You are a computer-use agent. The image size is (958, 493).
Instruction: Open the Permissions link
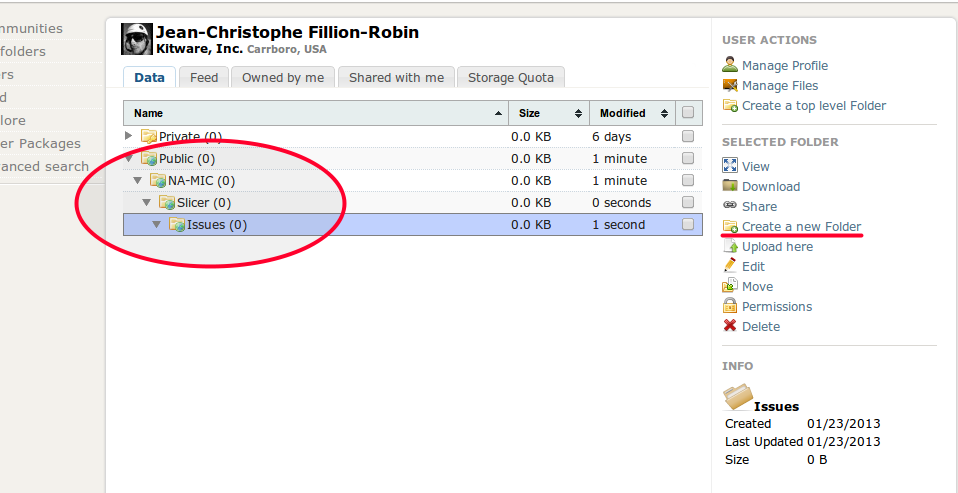tap(776, 307)
